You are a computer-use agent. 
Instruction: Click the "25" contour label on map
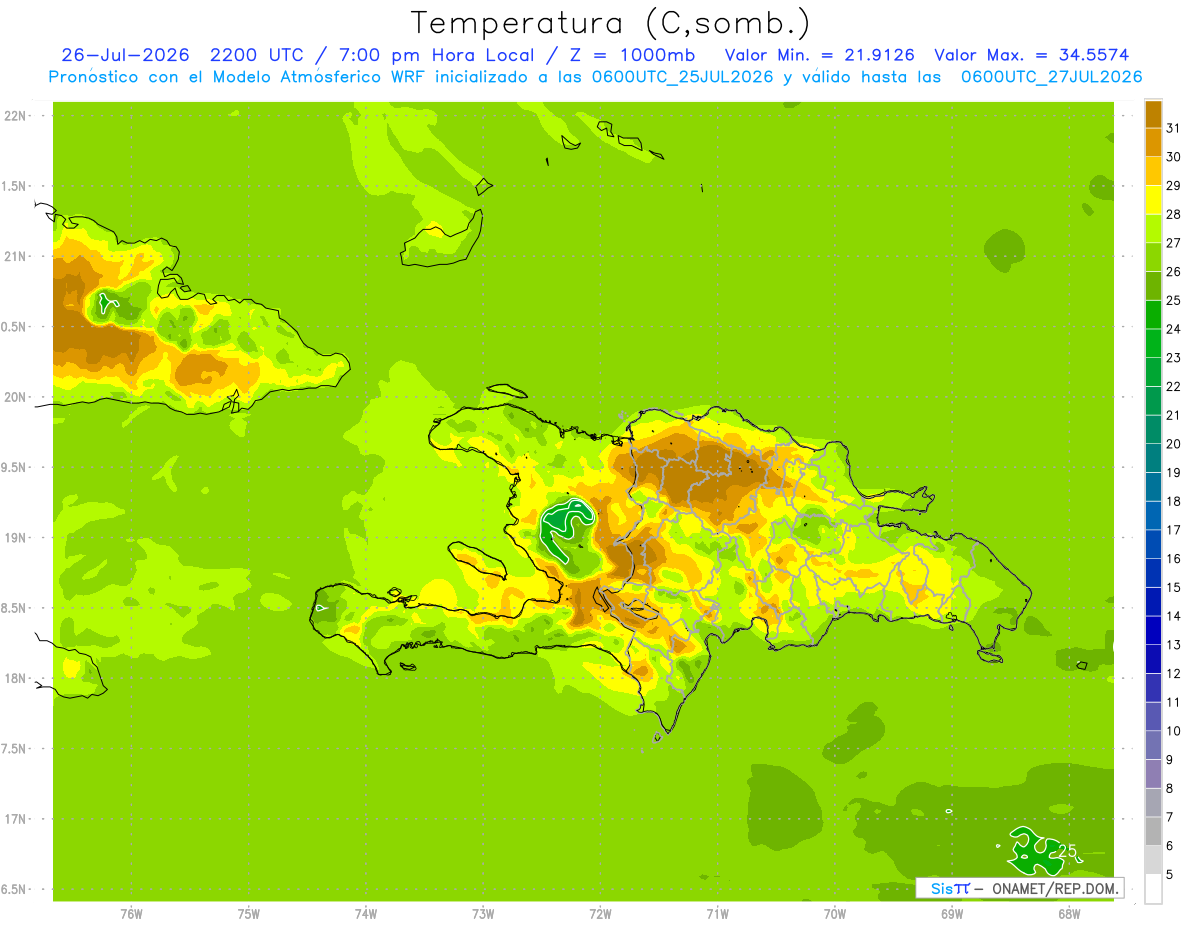(x=1067, y=852)
